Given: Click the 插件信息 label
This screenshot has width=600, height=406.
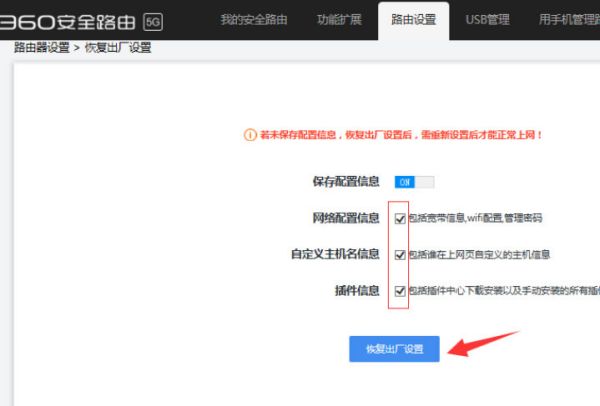Looking at the screenshot, I should [x=357, y=291].
